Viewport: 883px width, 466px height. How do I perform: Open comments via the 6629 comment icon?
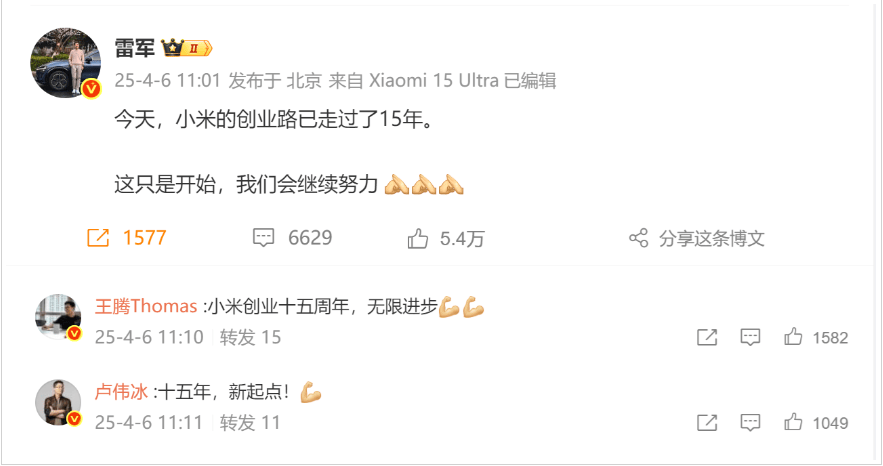tap(263, 238)
